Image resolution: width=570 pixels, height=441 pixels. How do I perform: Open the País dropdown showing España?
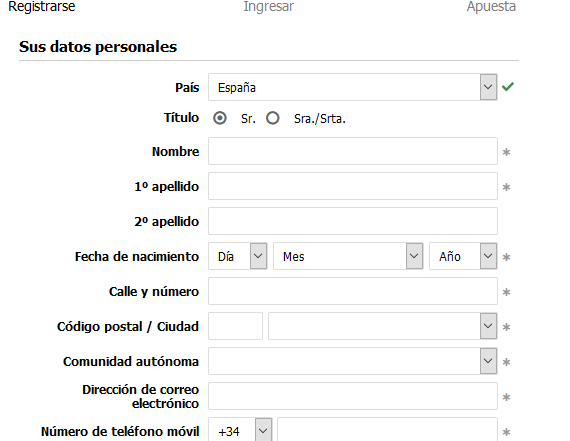click(x=353, y=87)
